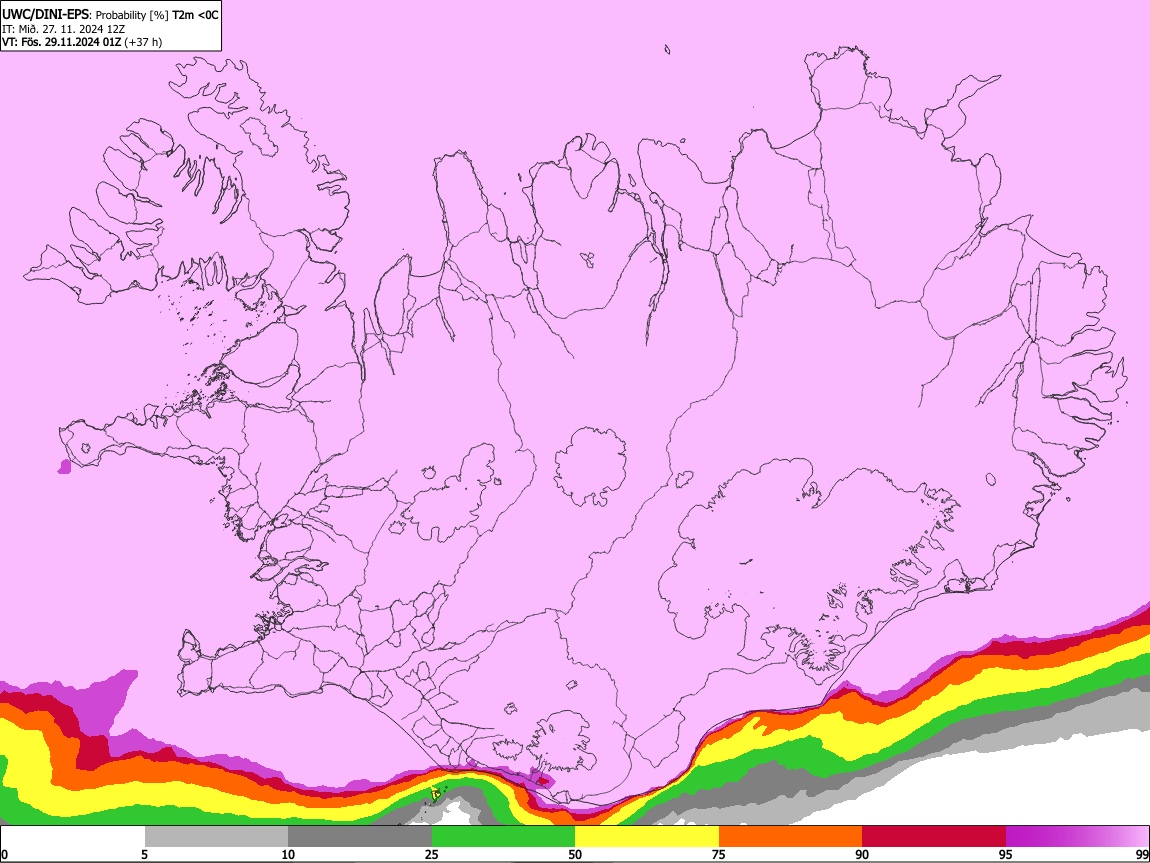Viewport: 1150px width, 863px height.
Task: Click the 'UWC/DINI-EPS' title text
Action: (x=45, y=15)
